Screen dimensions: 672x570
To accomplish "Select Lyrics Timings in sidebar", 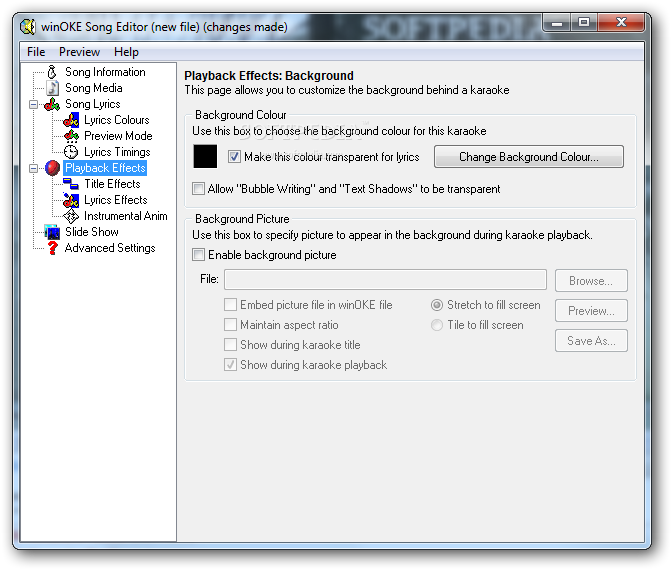I will tap(117, 152).
